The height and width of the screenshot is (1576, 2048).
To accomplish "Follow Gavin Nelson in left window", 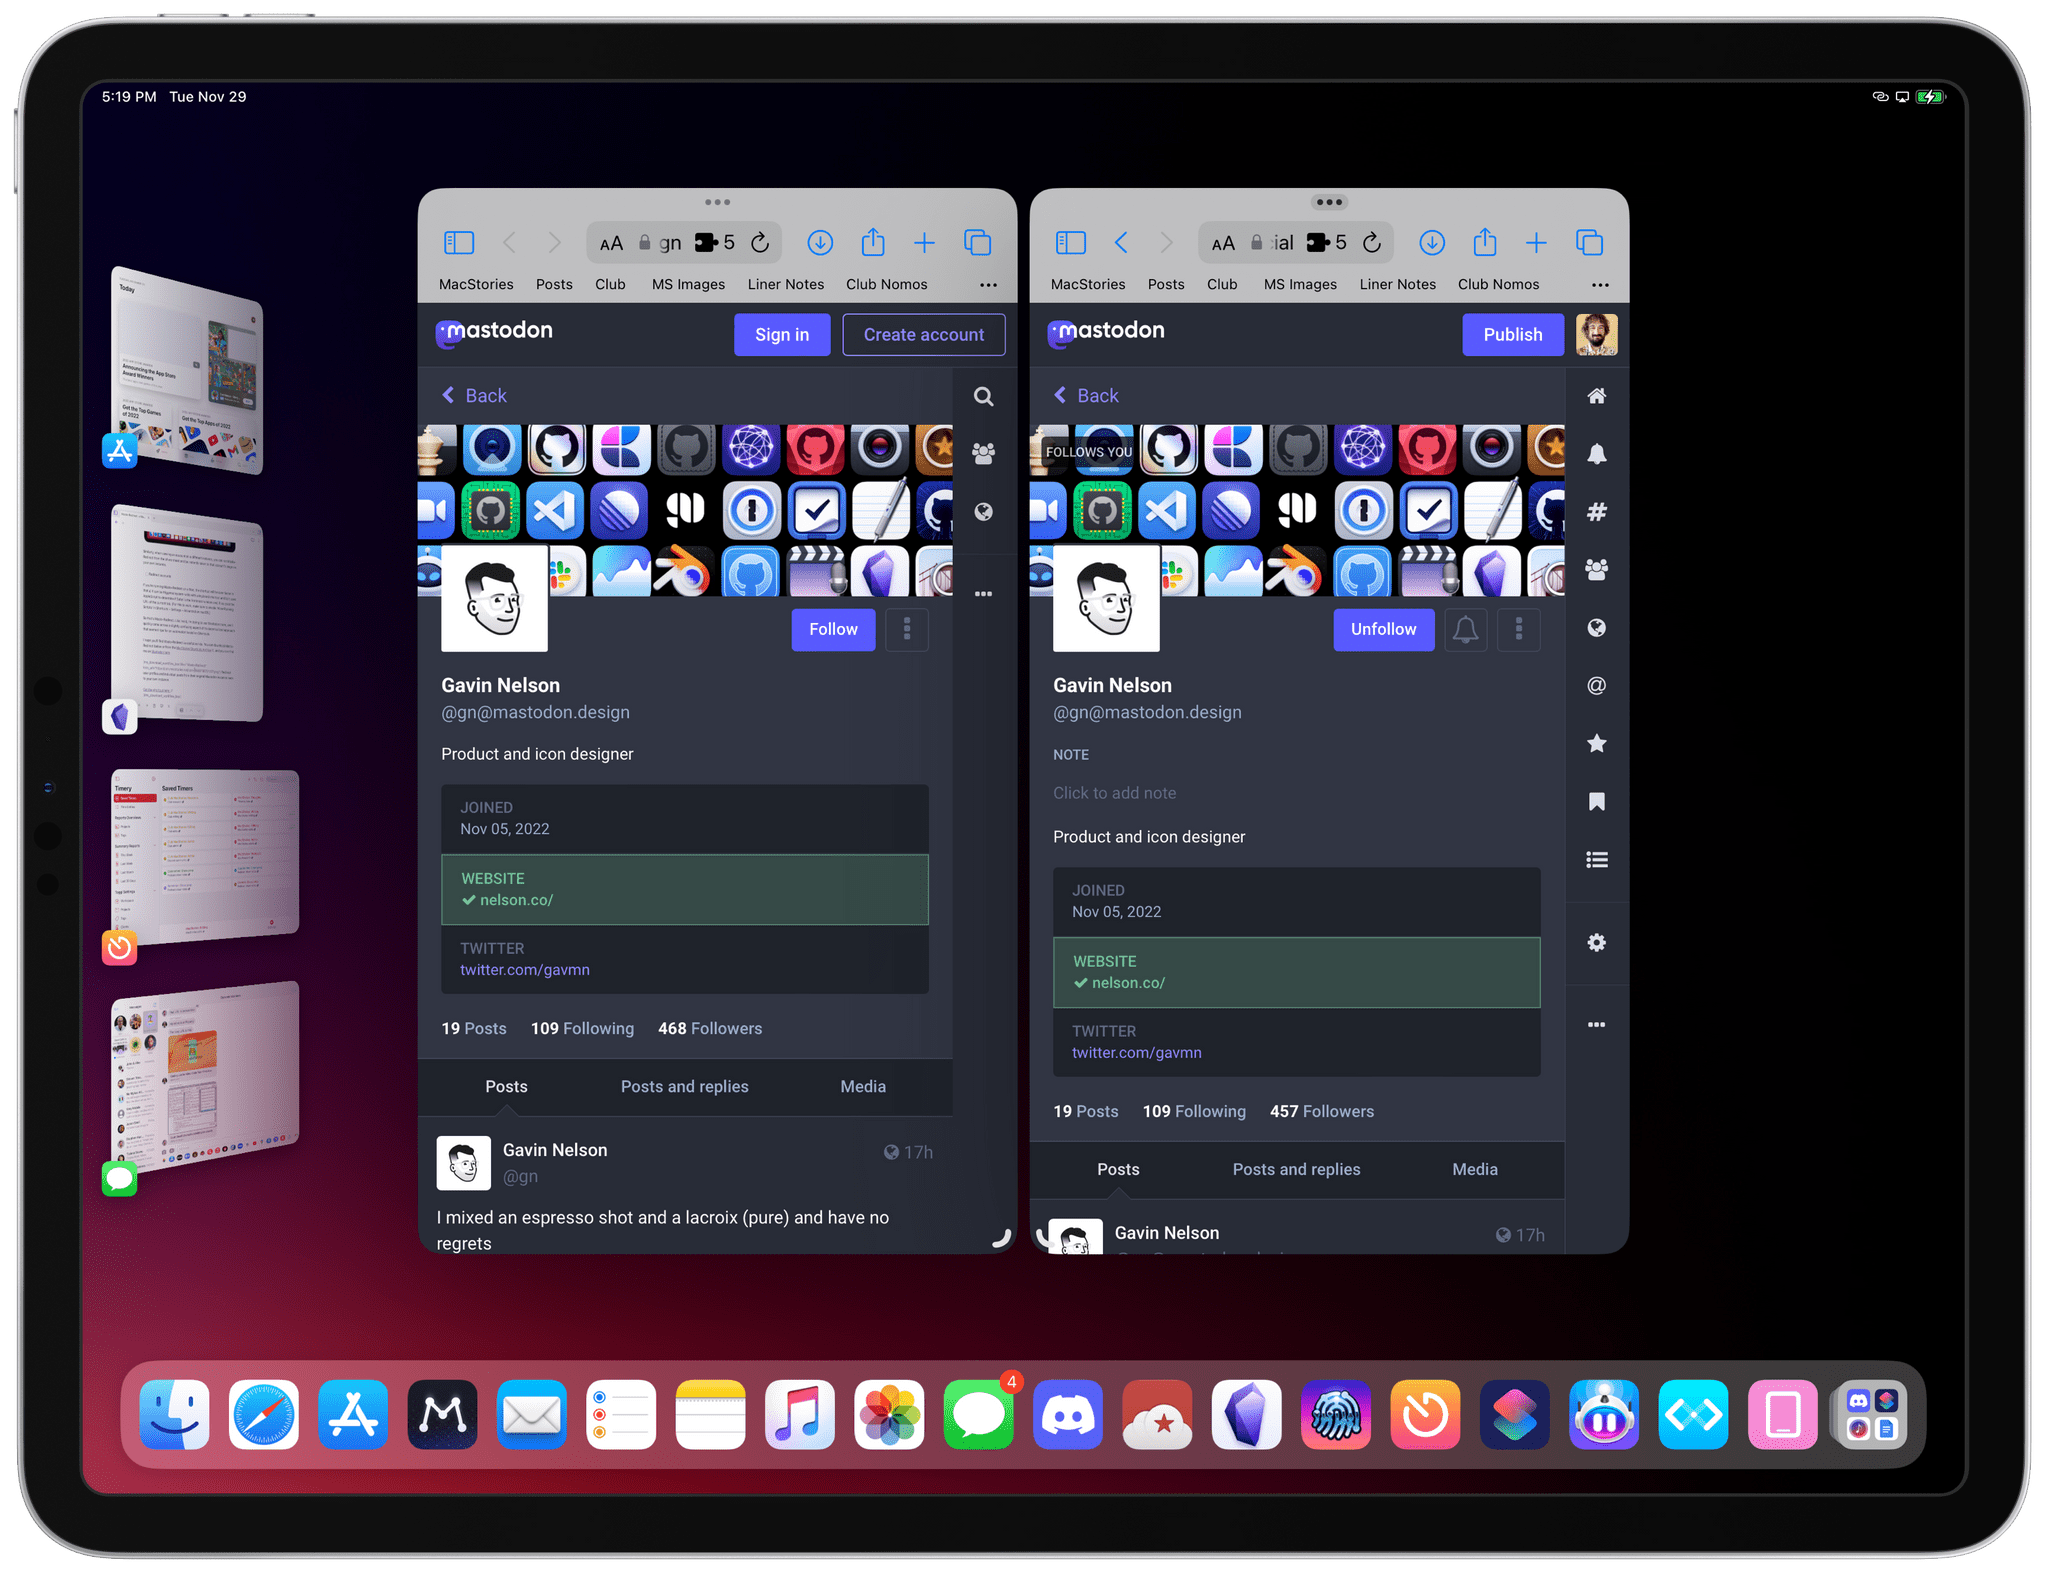I will point(833,629).
